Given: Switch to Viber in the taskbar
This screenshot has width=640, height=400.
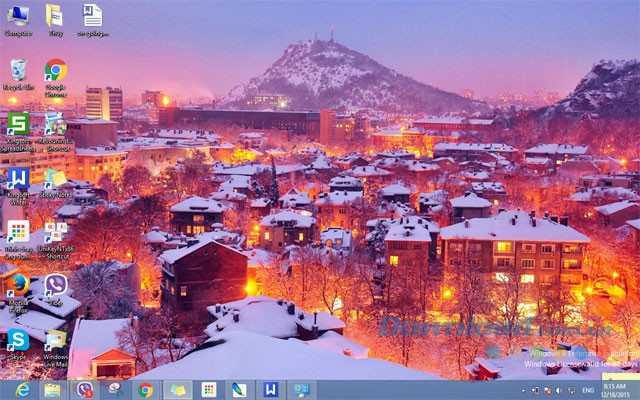Looking at the screenshot, I should pyautogui.click(x=84, y=390).
